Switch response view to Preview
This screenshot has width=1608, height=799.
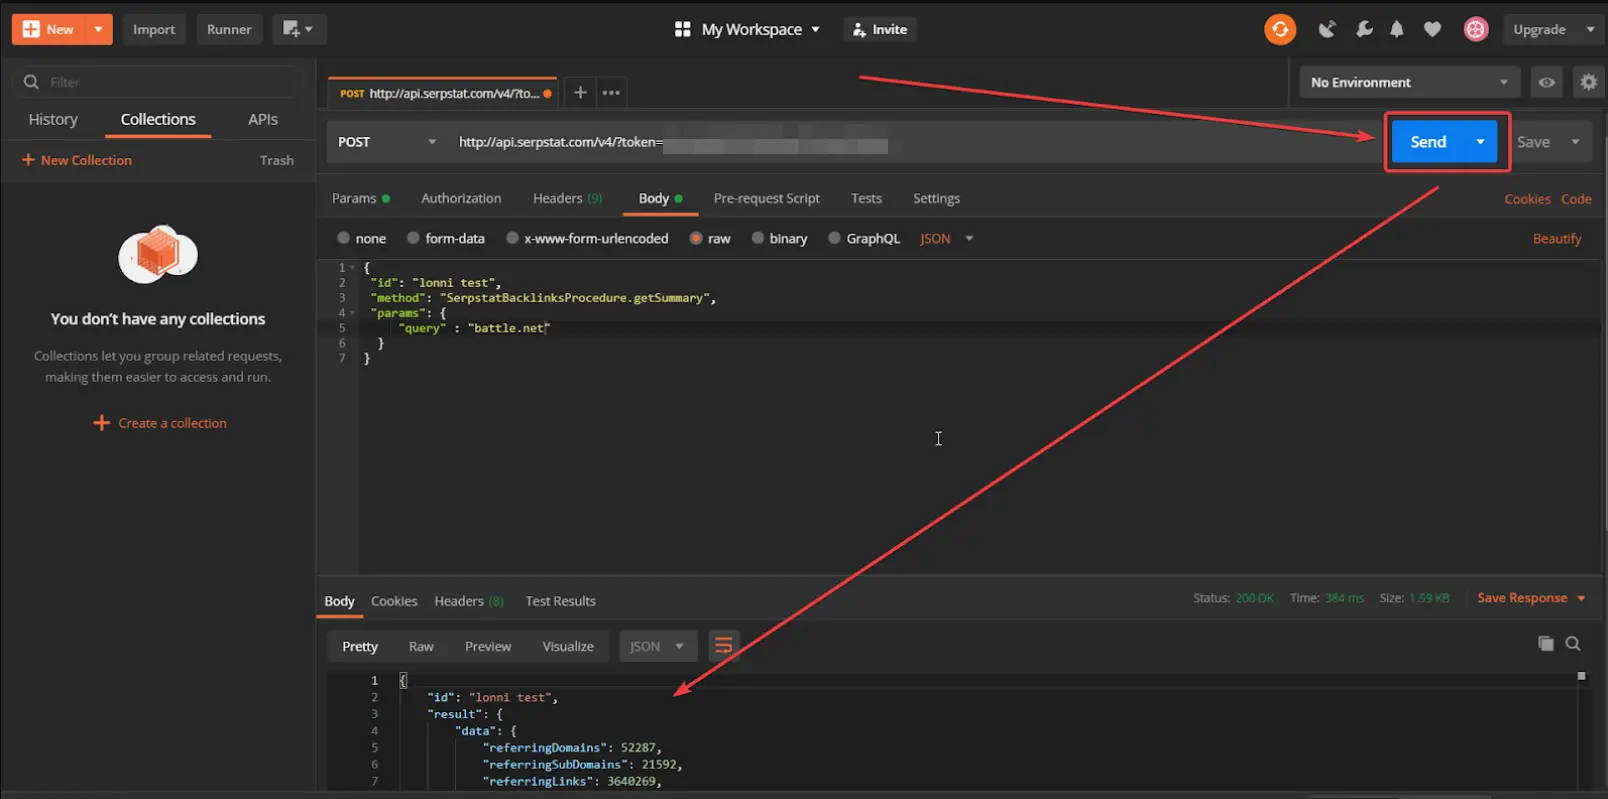coord(488,646)
